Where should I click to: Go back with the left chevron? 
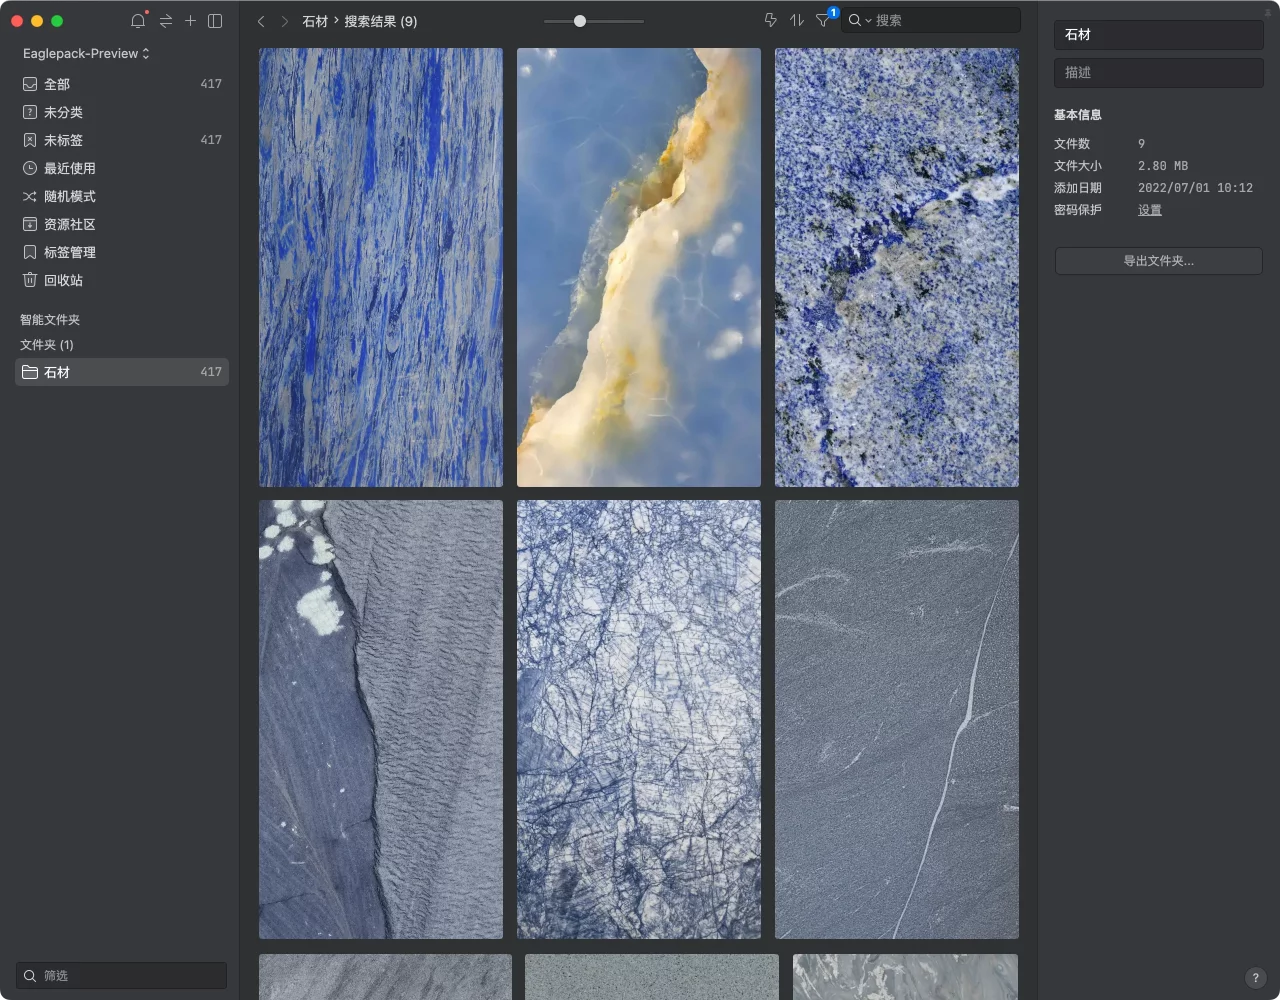tap(261, 21)
